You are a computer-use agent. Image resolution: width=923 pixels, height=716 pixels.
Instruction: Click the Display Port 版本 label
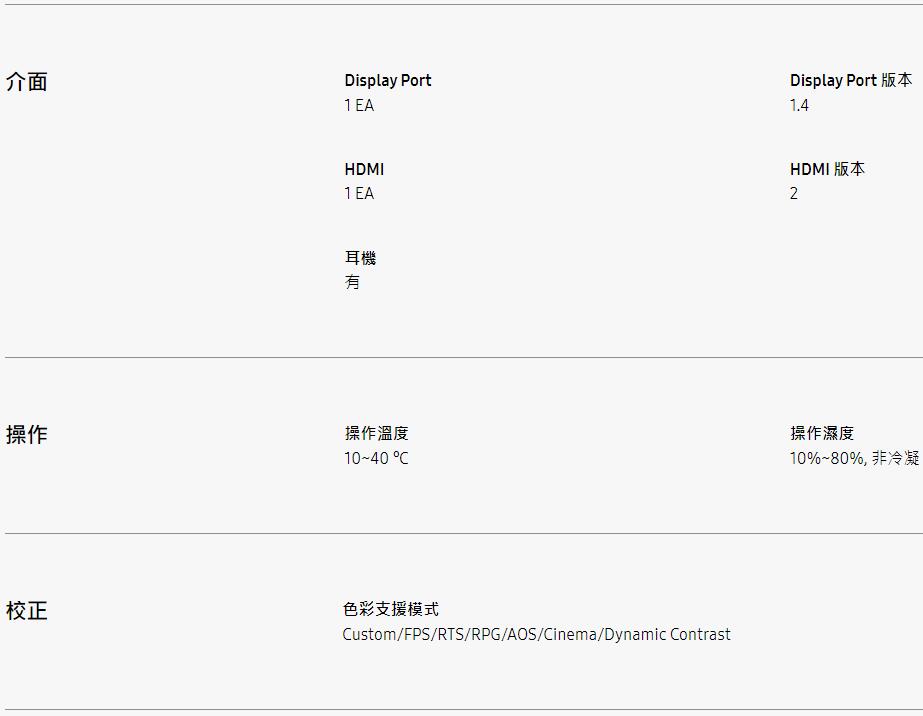(850, 80)
